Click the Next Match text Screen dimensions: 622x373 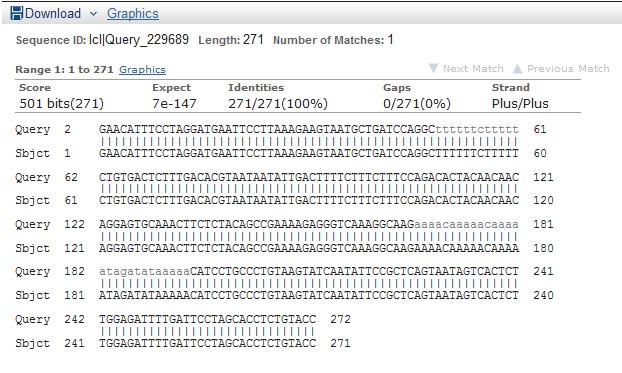[x=473, y=69]
